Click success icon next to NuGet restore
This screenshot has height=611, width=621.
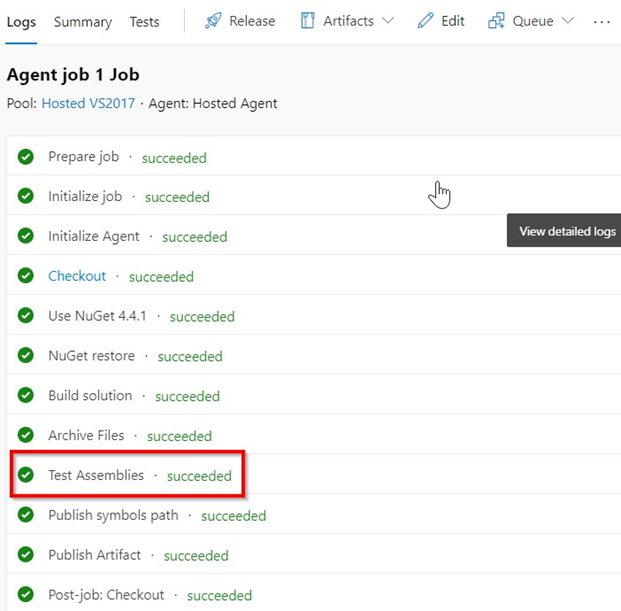(x=26, y=356)
